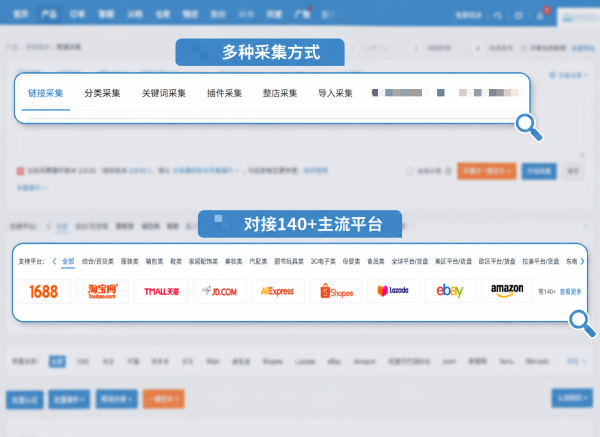Filter platforms by 图书玩具类

click(x=289, y=261)
